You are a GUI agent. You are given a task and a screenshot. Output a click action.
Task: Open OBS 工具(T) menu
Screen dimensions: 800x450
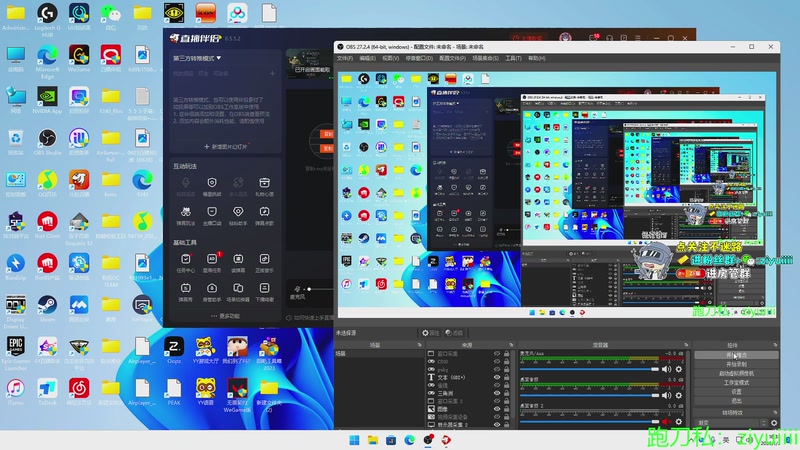[513, 58]
